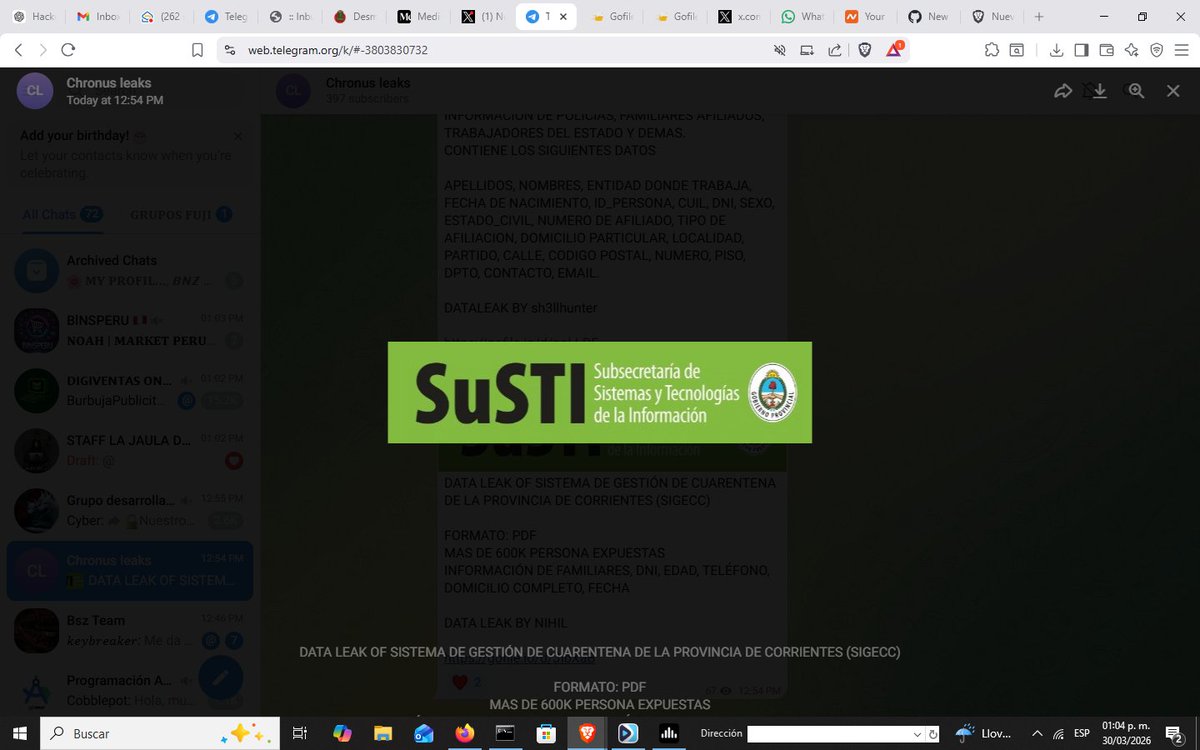Open the notification center icon
The image size is (1200, 750).
1175,733
